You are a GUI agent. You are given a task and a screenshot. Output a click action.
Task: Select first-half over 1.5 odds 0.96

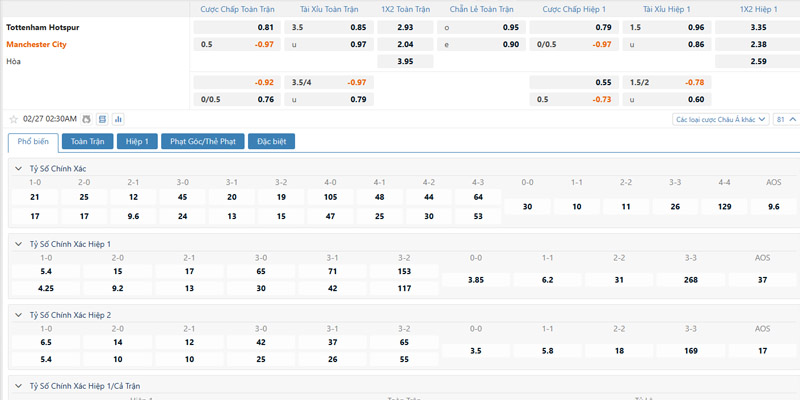pyautogui.click(x=666, y=28)
